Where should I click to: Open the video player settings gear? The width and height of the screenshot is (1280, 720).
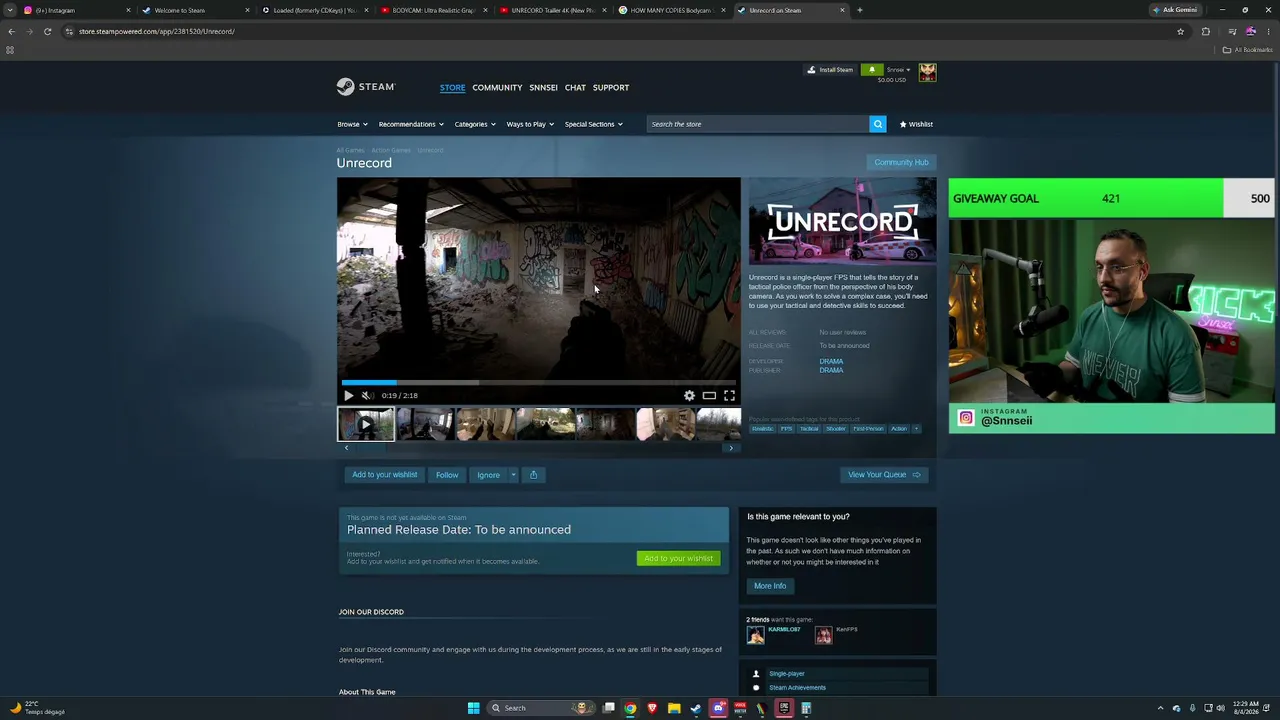pos(689,395)
